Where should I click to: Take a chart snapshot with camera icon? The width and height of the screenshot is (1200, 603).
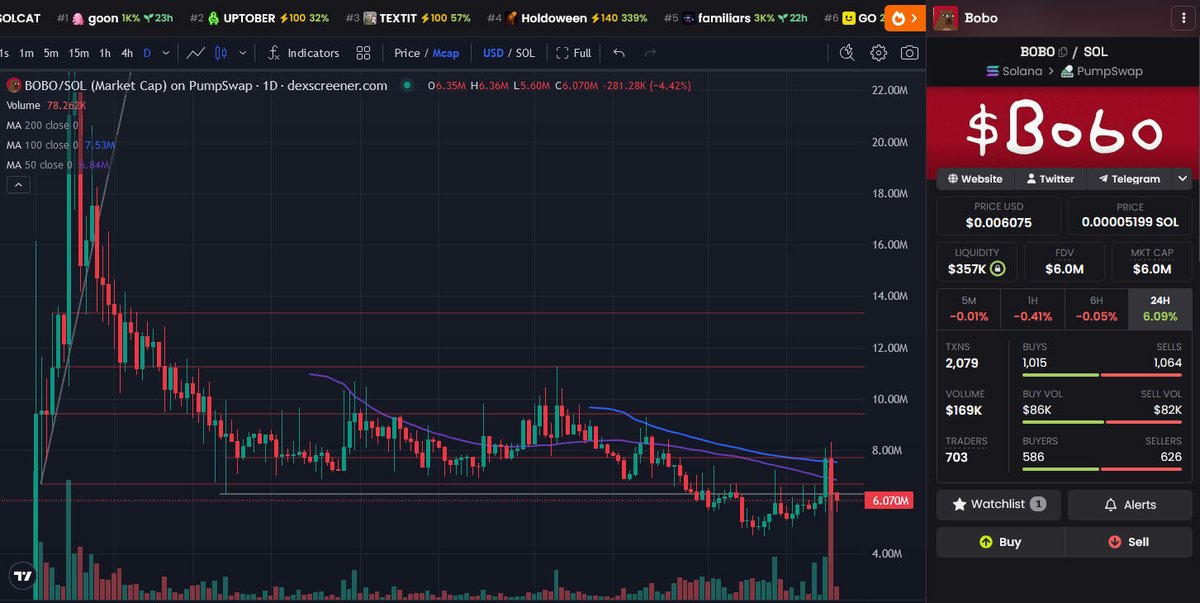909,53
